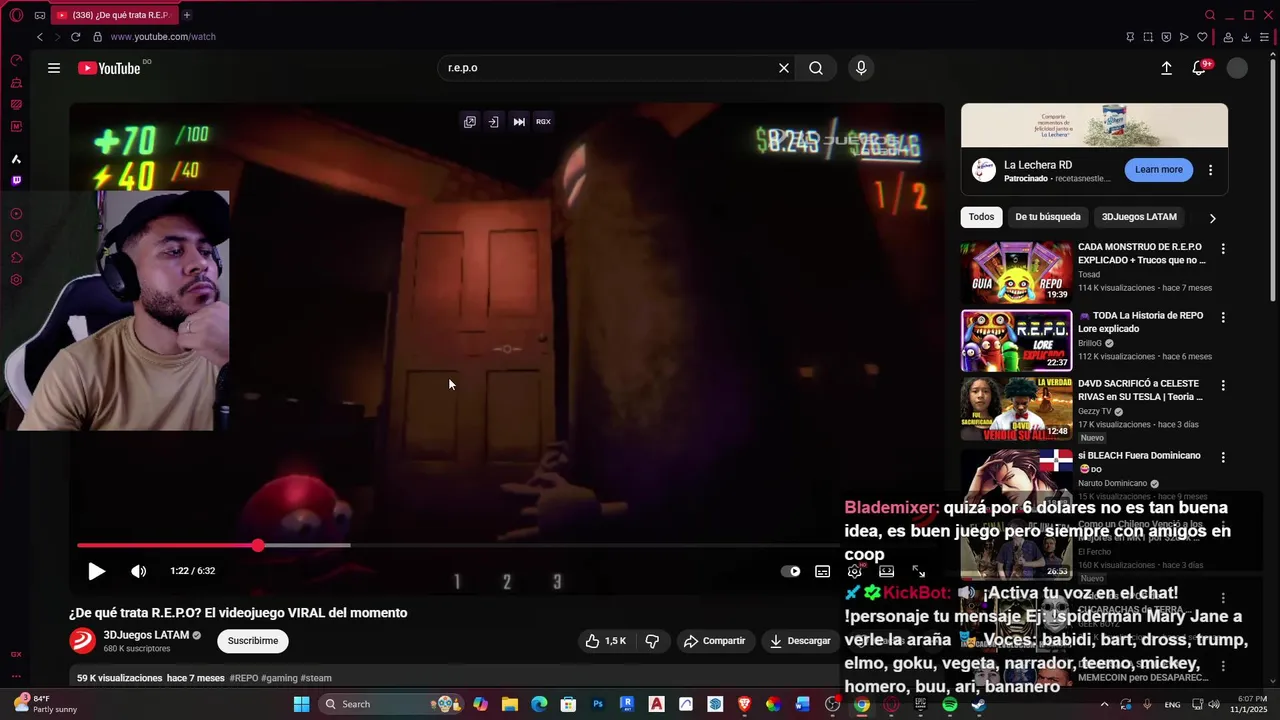Show hidden system tray icons chevron
Image resolution: width=1280 pixels, height=720 pixels.
(x=1104, y=705)
